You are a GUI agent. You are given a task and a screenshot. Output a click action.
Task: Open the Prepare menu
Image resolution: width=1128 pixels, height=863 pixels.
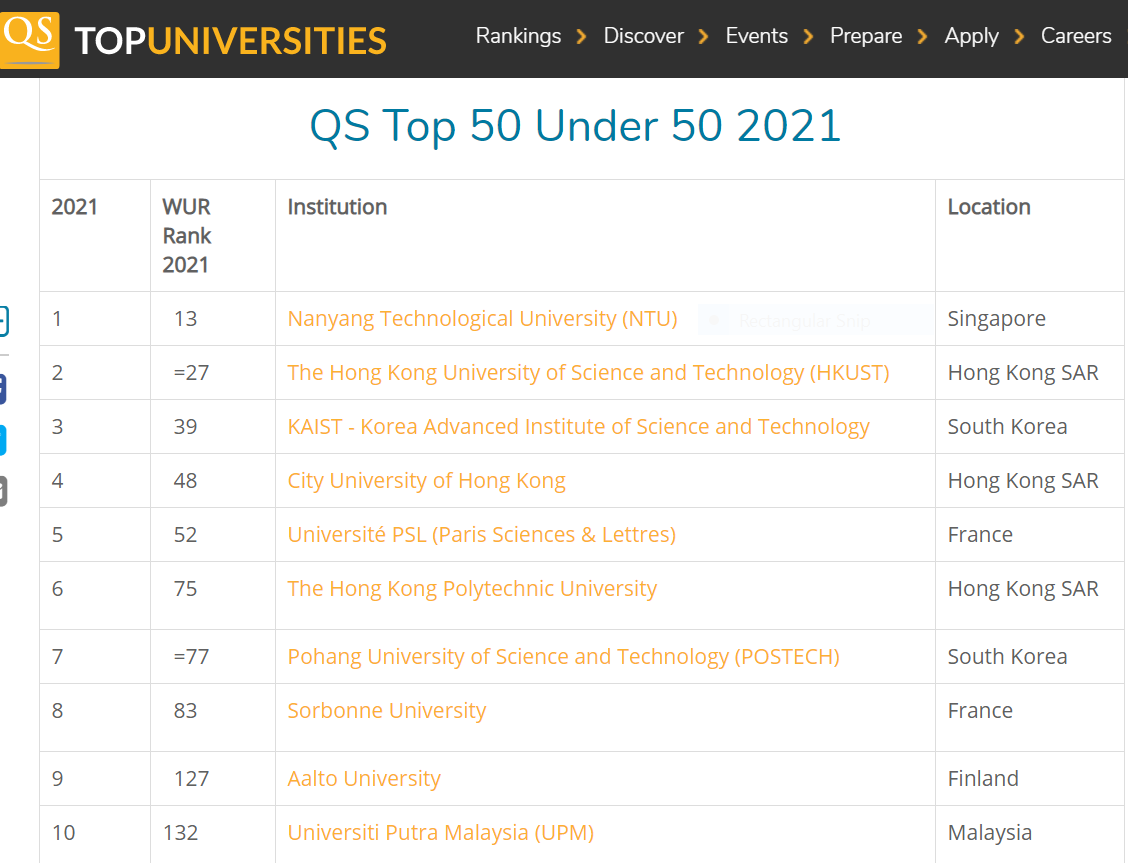[x=865, y=36]
